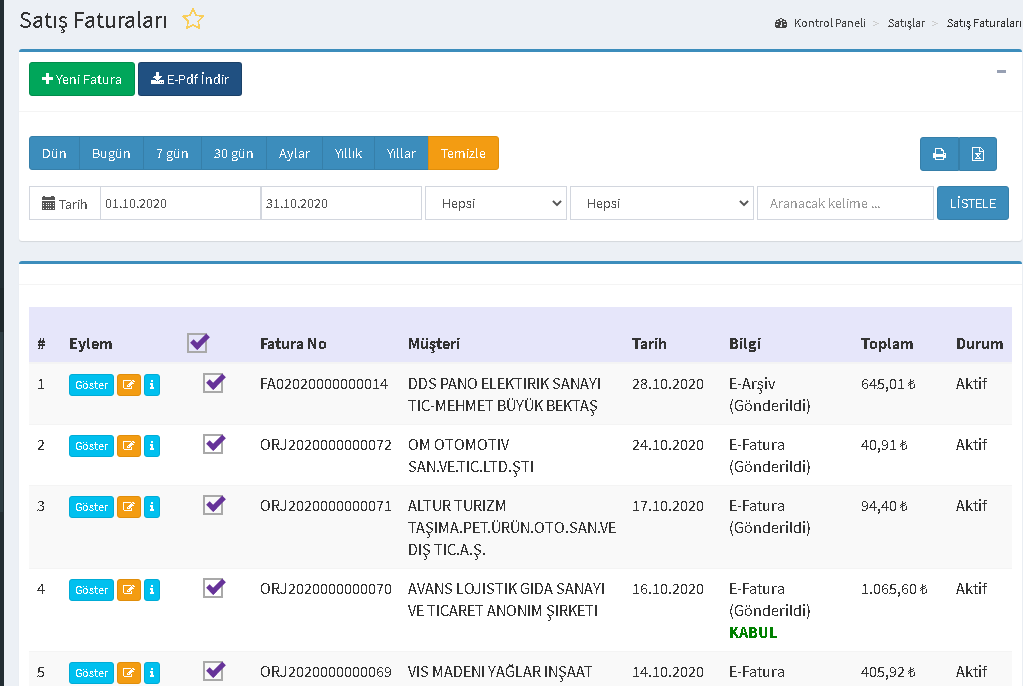Click the Yeni Fatura button
This screenshot has height=686, width=1023.
pos(82,79)
